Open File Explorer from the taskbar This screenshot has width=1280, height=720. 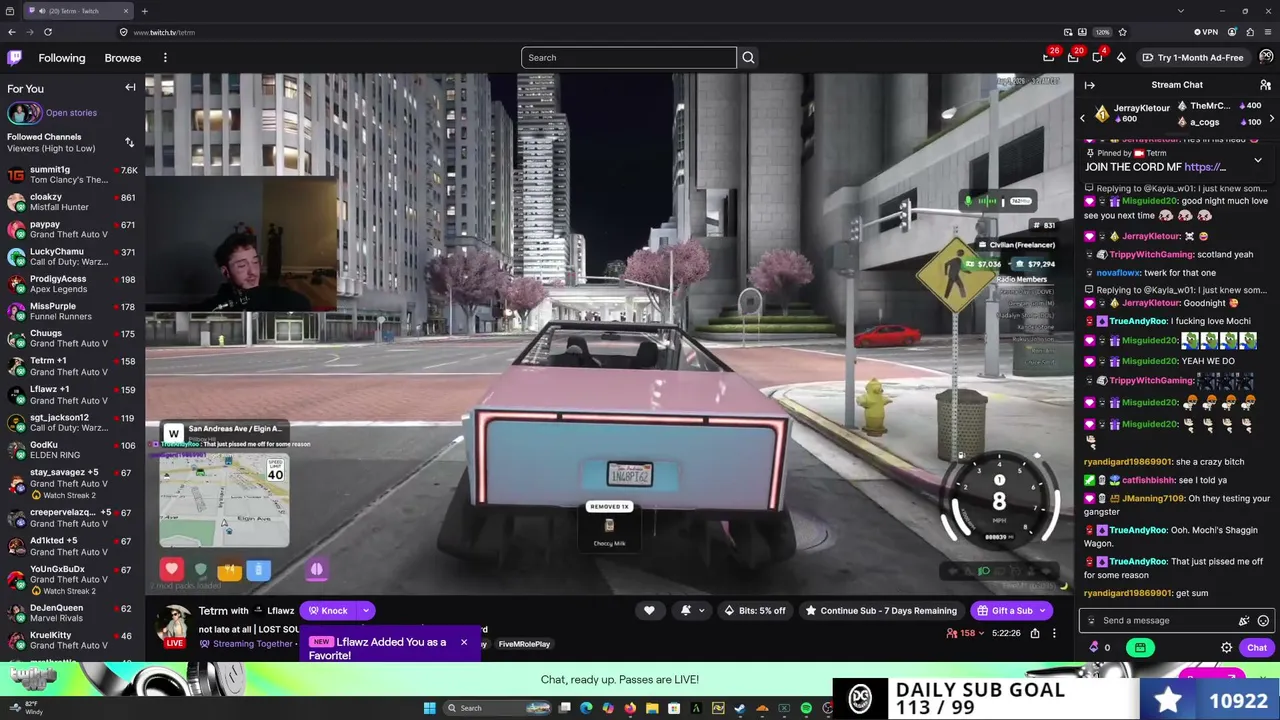point(652,708)
